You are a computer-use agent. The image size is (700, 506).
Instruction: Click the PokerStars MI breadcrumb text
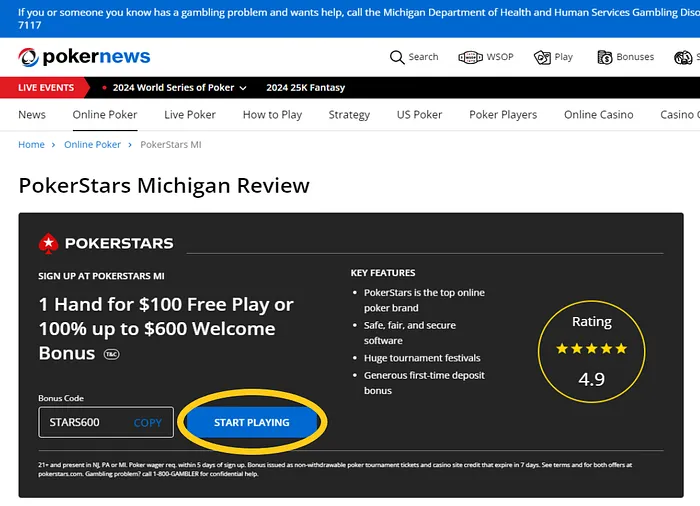171,145
